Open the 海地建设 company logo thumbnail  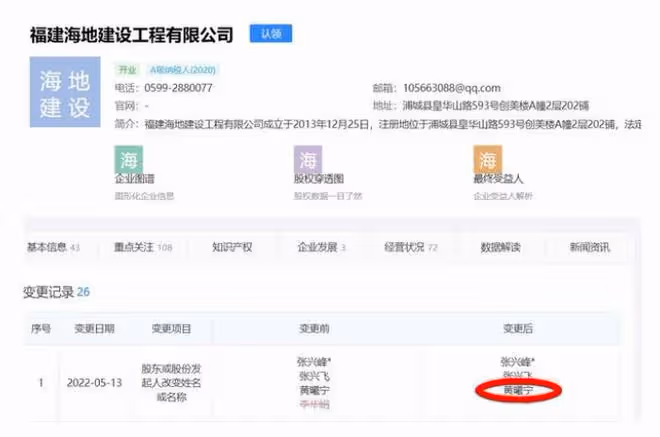point(65,92)
